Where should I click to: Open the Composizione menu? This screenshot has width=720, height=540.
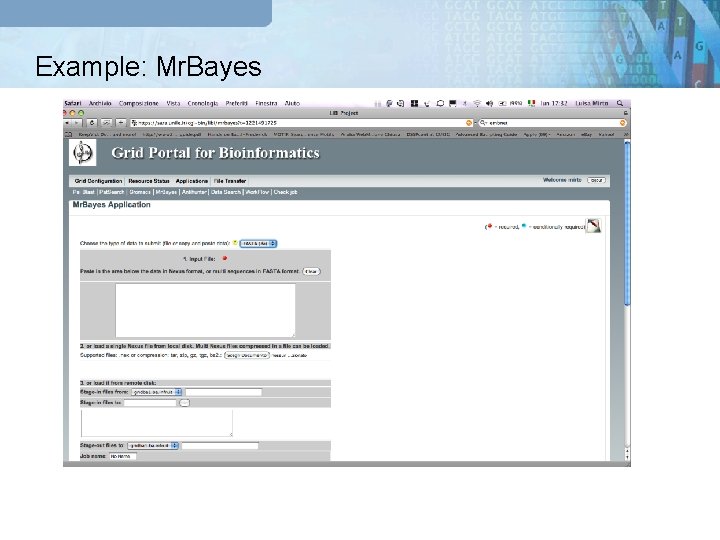139,103
